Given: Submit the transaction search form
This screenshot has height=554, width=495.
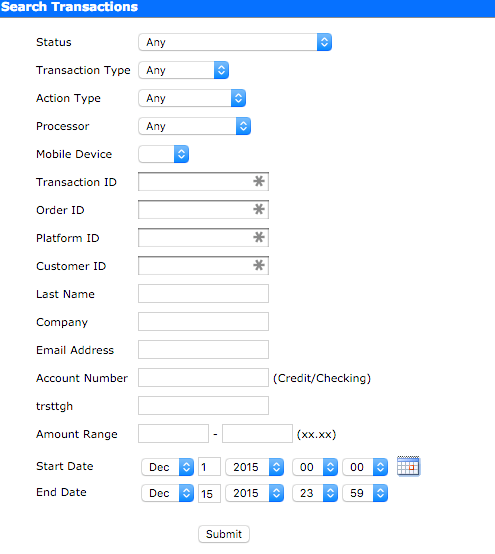Looking at the screenshot, I should [224, 534].
